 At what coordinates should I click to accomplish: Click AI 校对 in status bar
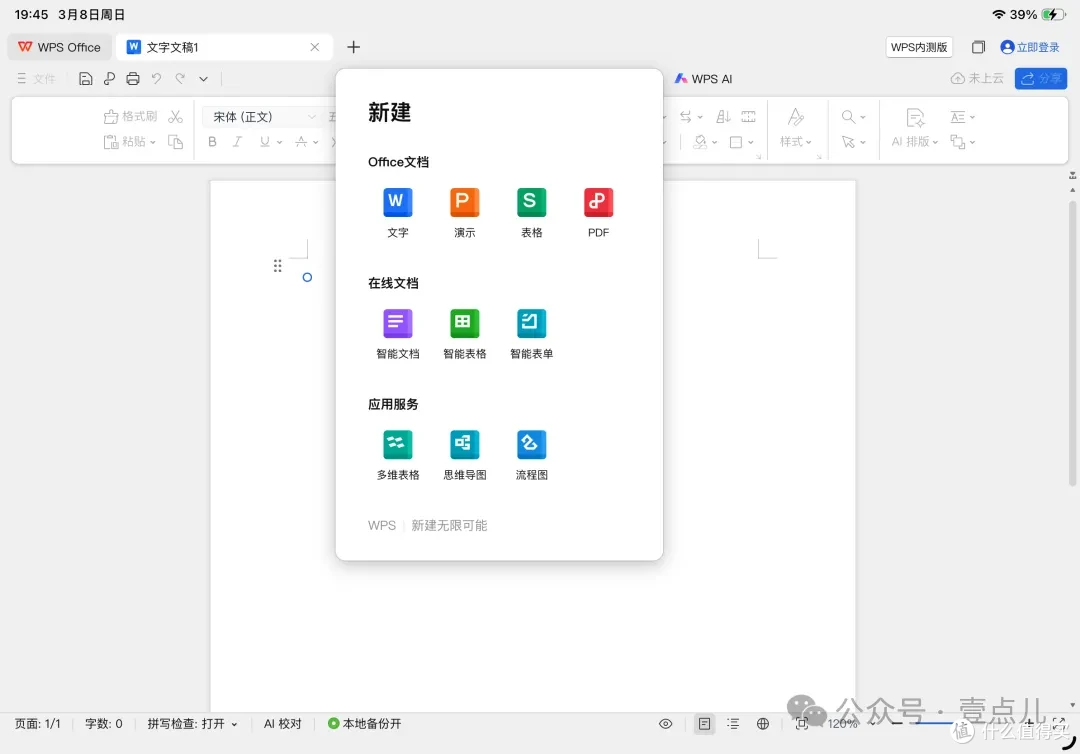click(282, 724)
